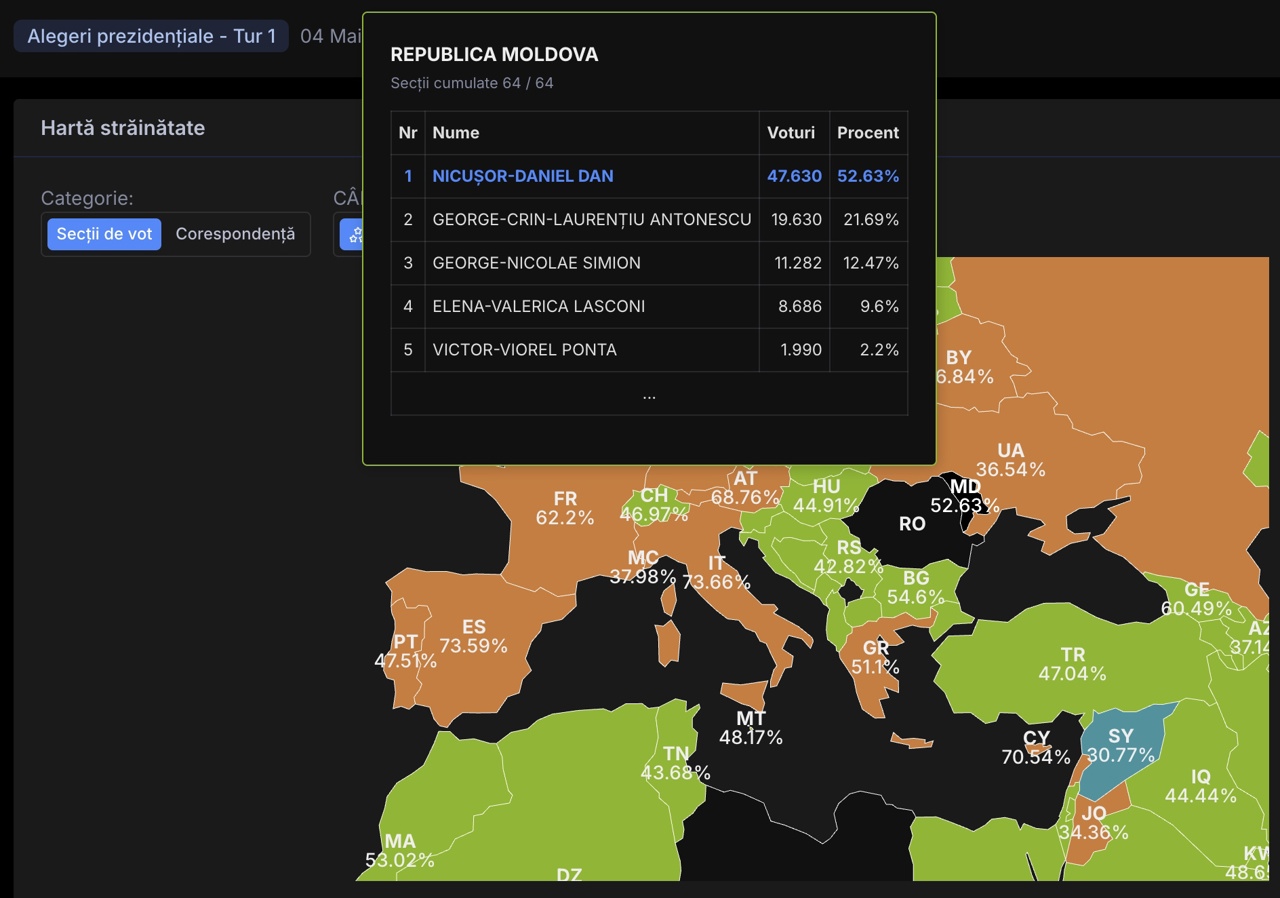
Task: Select the George-Nicolae Simion row
Action: click(649, 263)
